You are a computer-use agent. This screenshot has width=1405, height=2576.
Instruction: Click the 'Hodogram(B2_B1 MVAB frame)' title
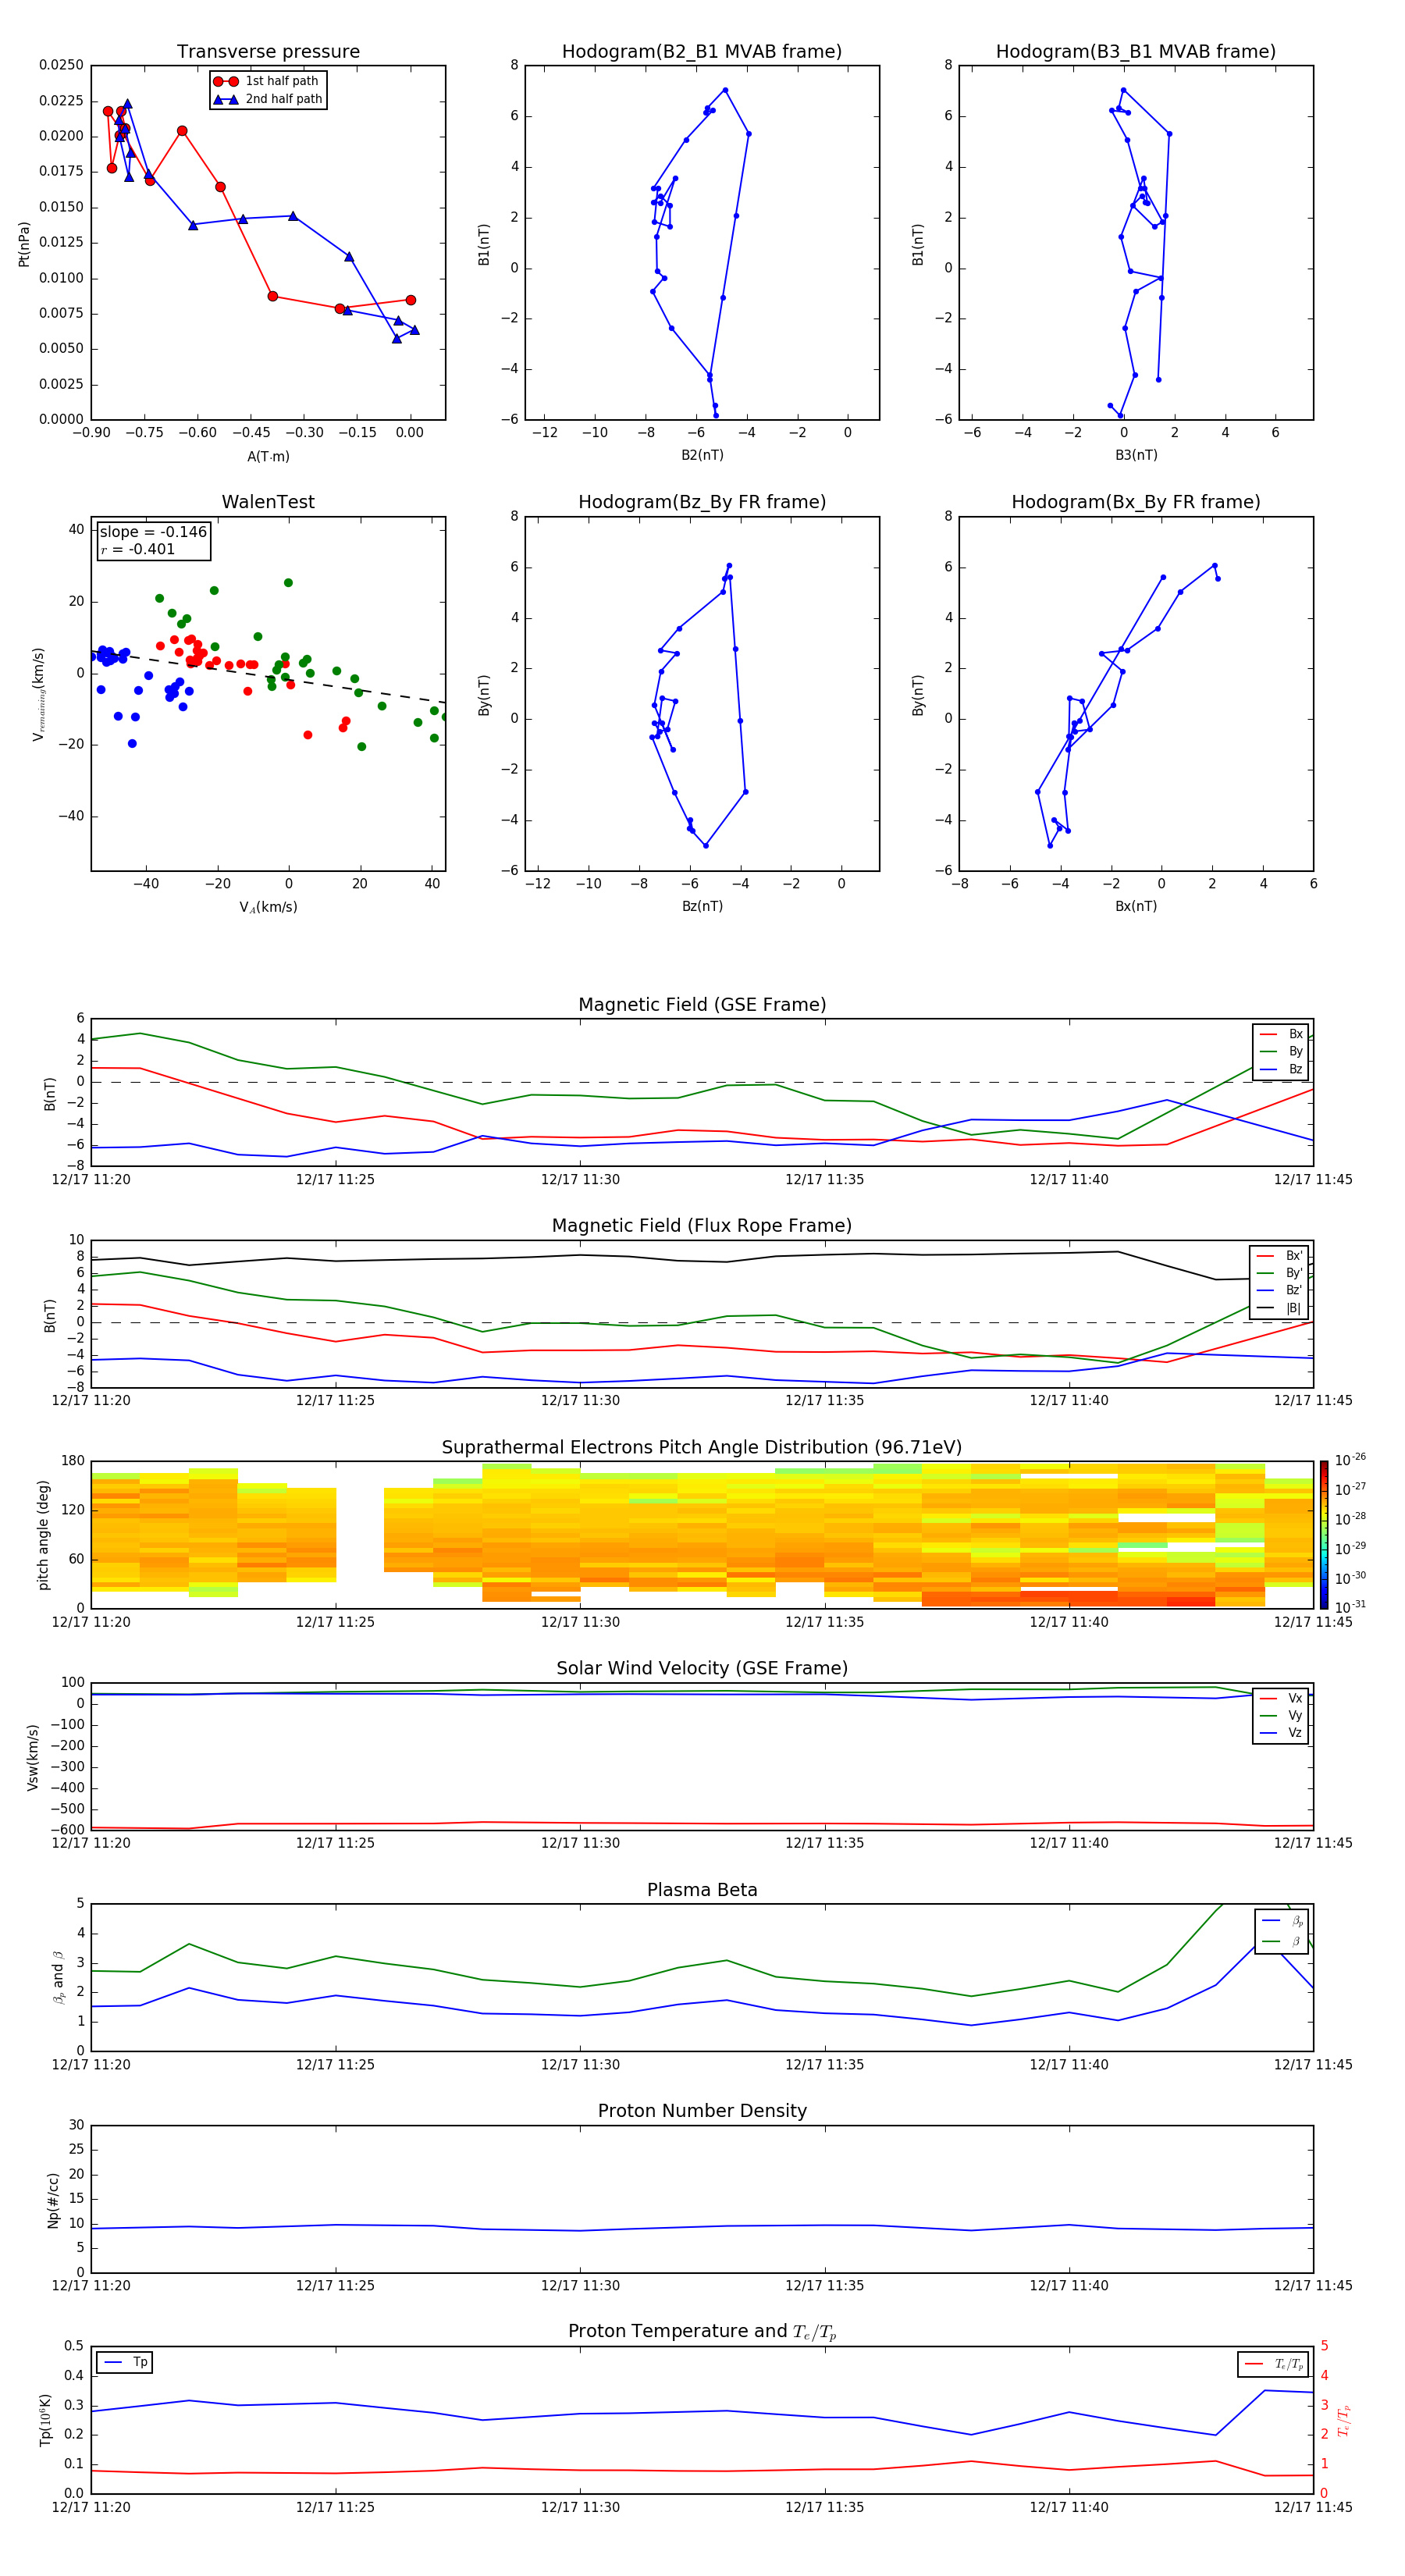click(x=702, y=51)
